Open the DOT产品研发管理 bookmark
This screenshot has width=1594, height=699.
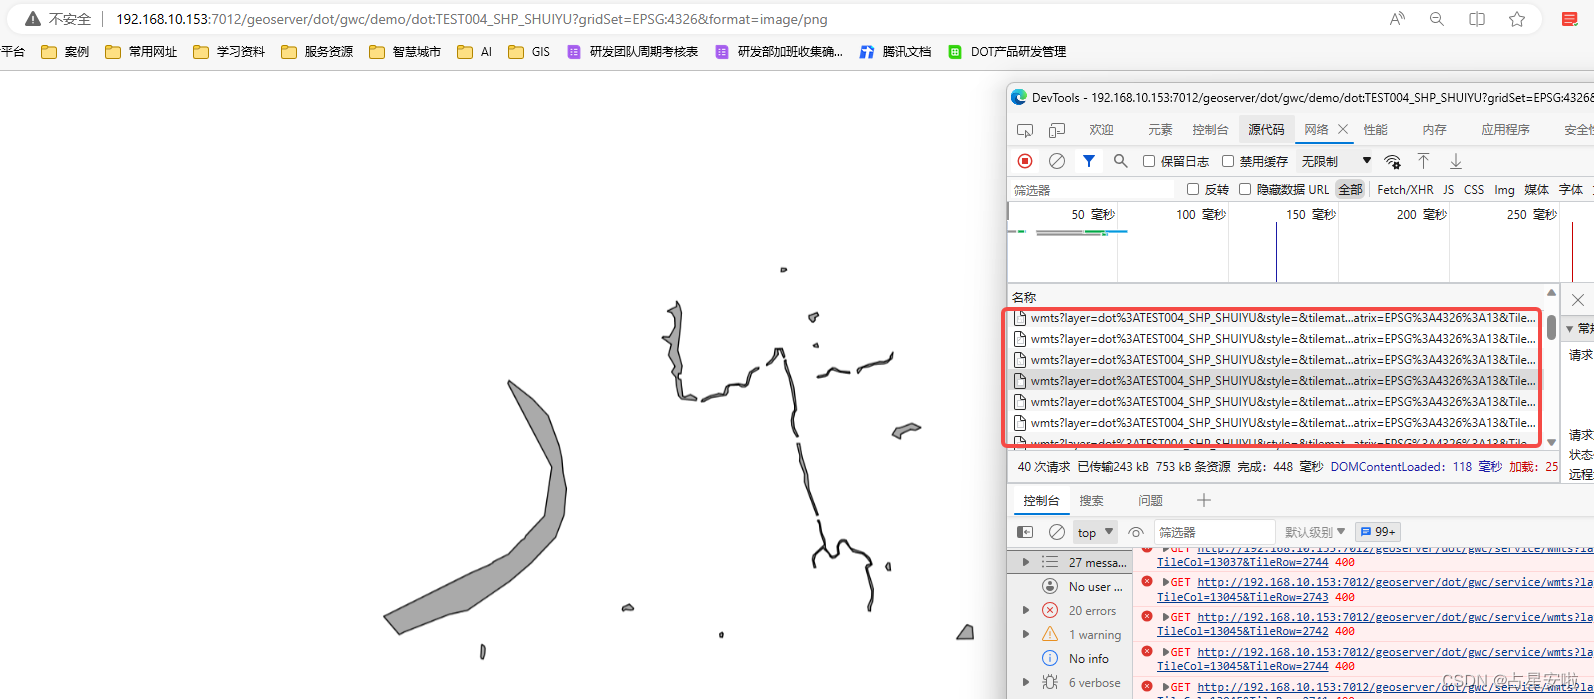pos(1007,52)
